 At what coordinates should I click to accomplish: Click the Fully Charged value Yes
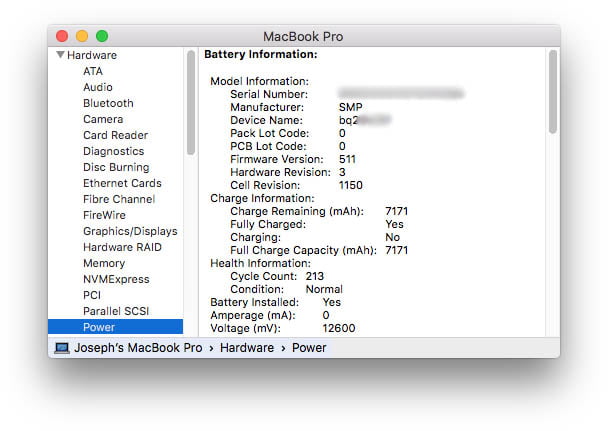click(394, 224)
